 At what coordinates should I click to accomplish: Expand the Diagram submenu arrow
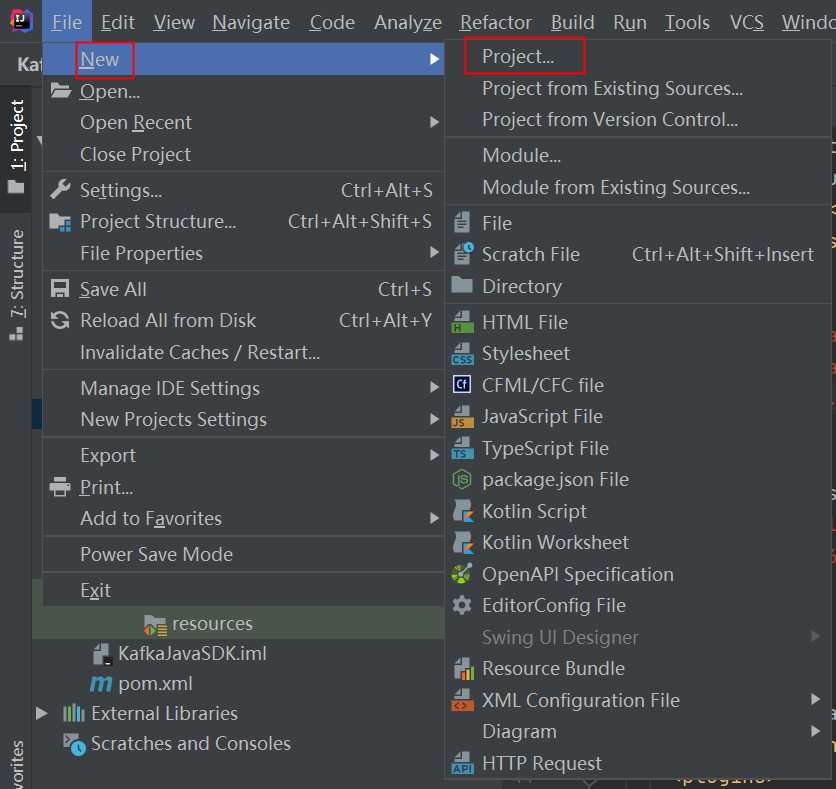pyautogui.click(x=815, y=731)
